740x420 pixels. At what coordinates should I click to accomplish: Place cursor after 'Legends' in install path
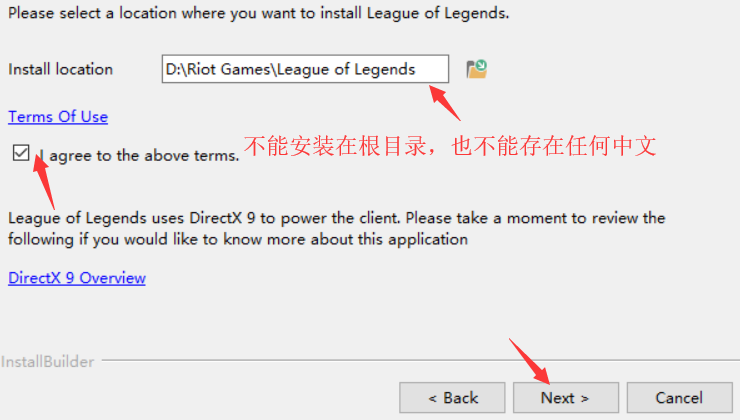[x=417, y=69]
